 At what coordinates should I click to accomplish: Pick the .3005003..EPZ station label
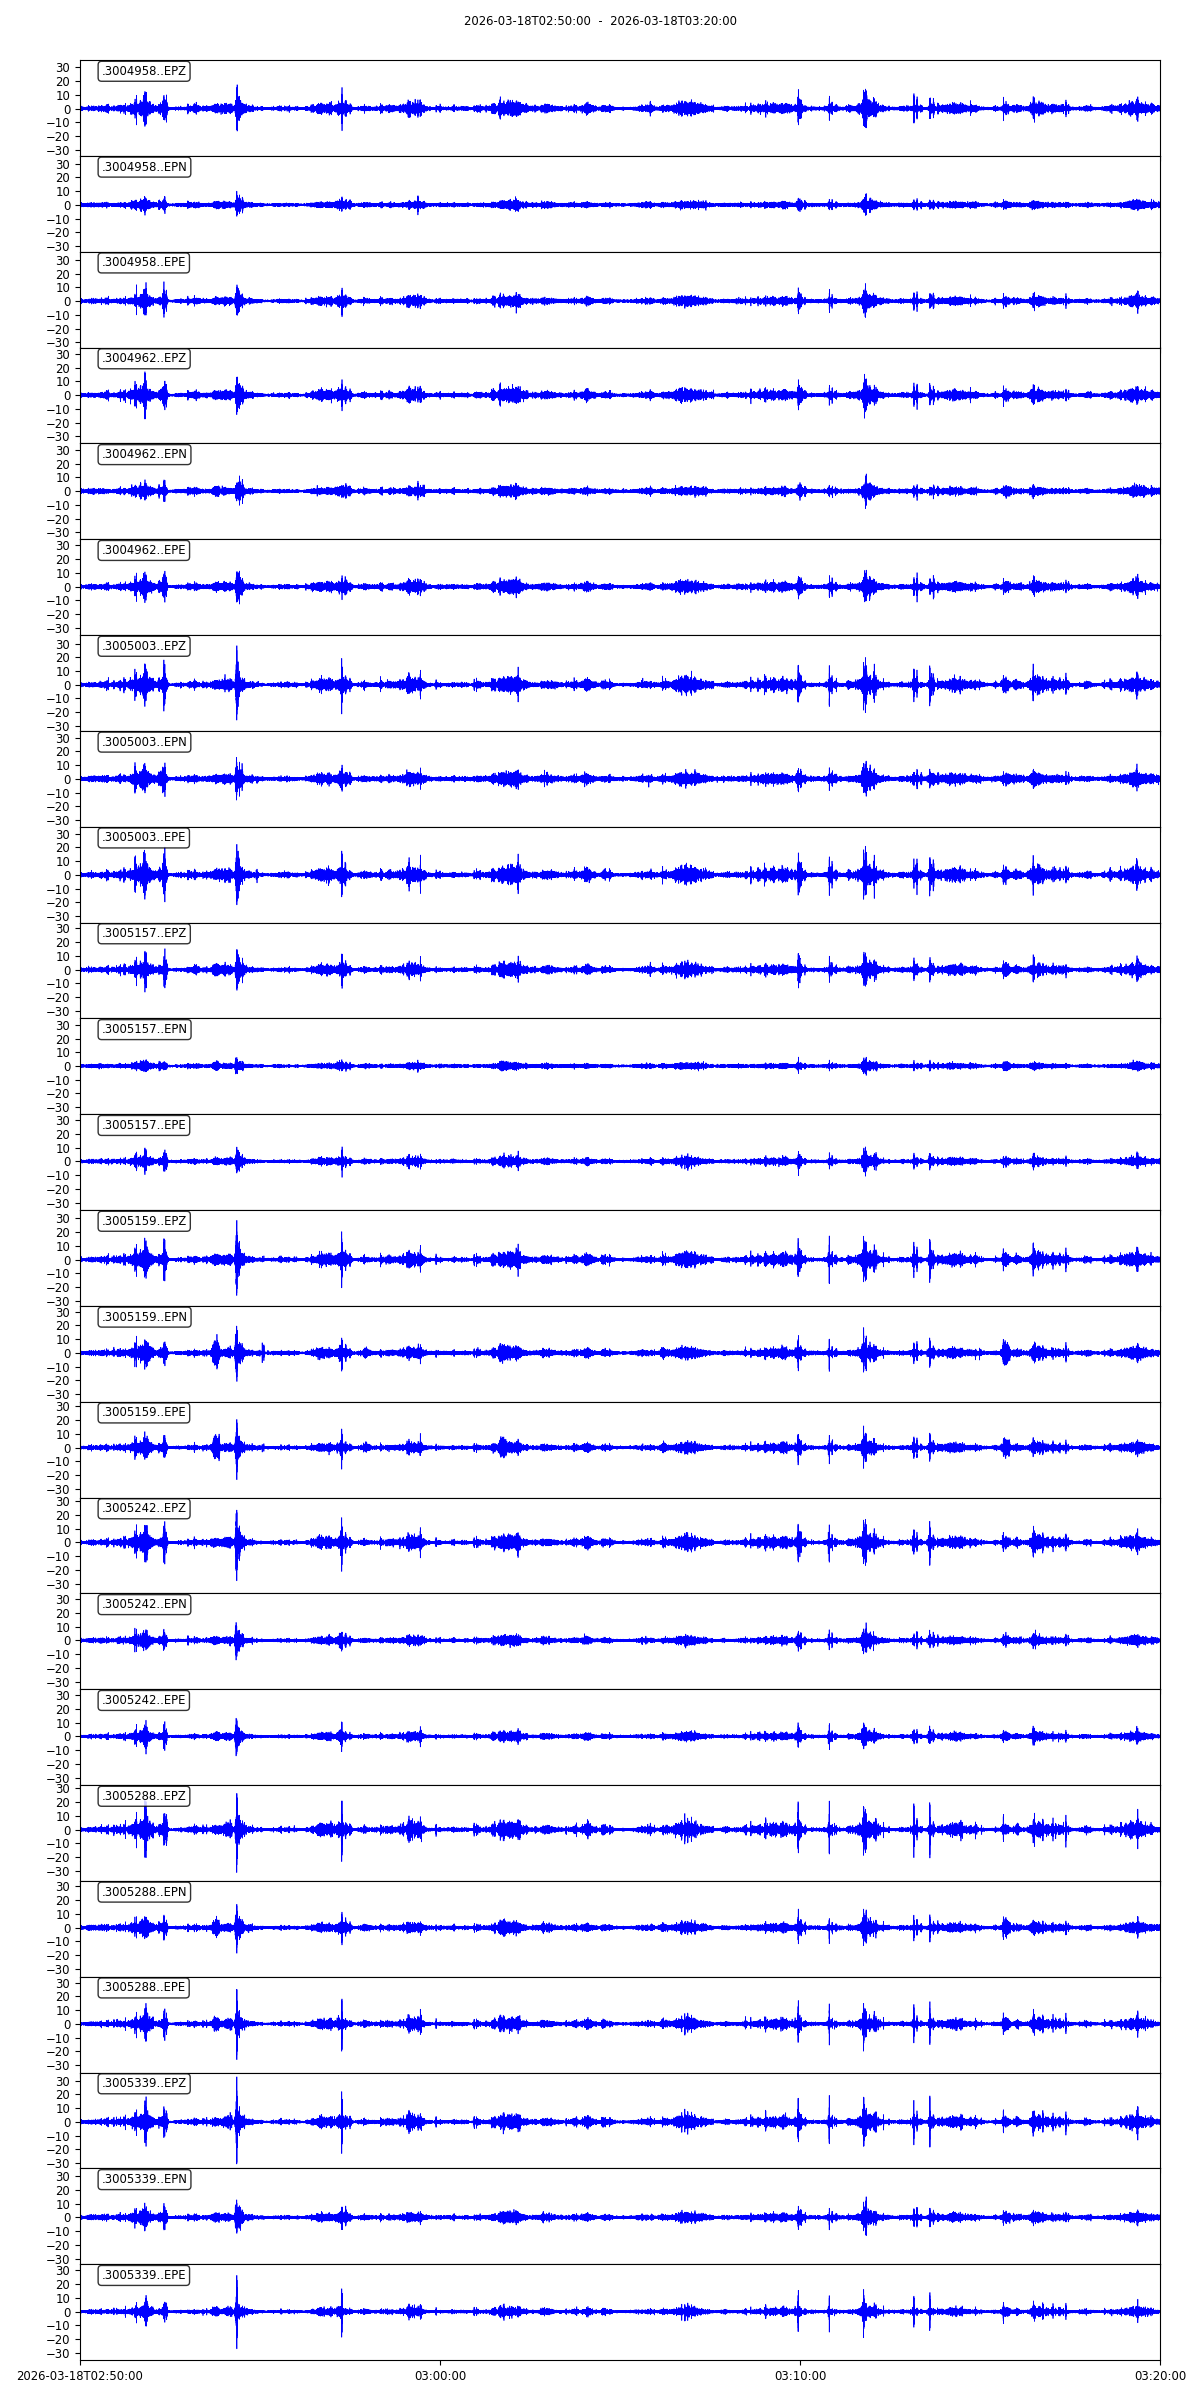click(144, 646)
